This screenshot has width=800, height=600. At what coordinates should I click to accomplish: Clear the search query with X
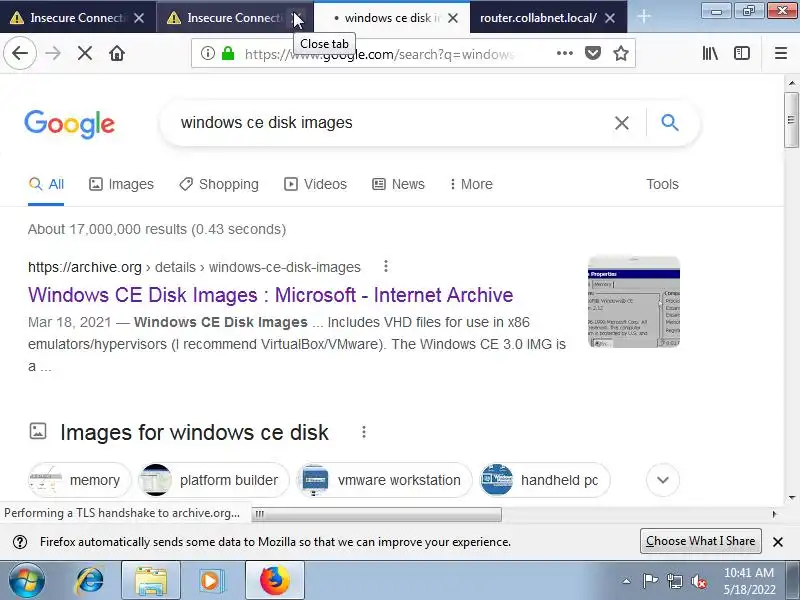point(621,122)
